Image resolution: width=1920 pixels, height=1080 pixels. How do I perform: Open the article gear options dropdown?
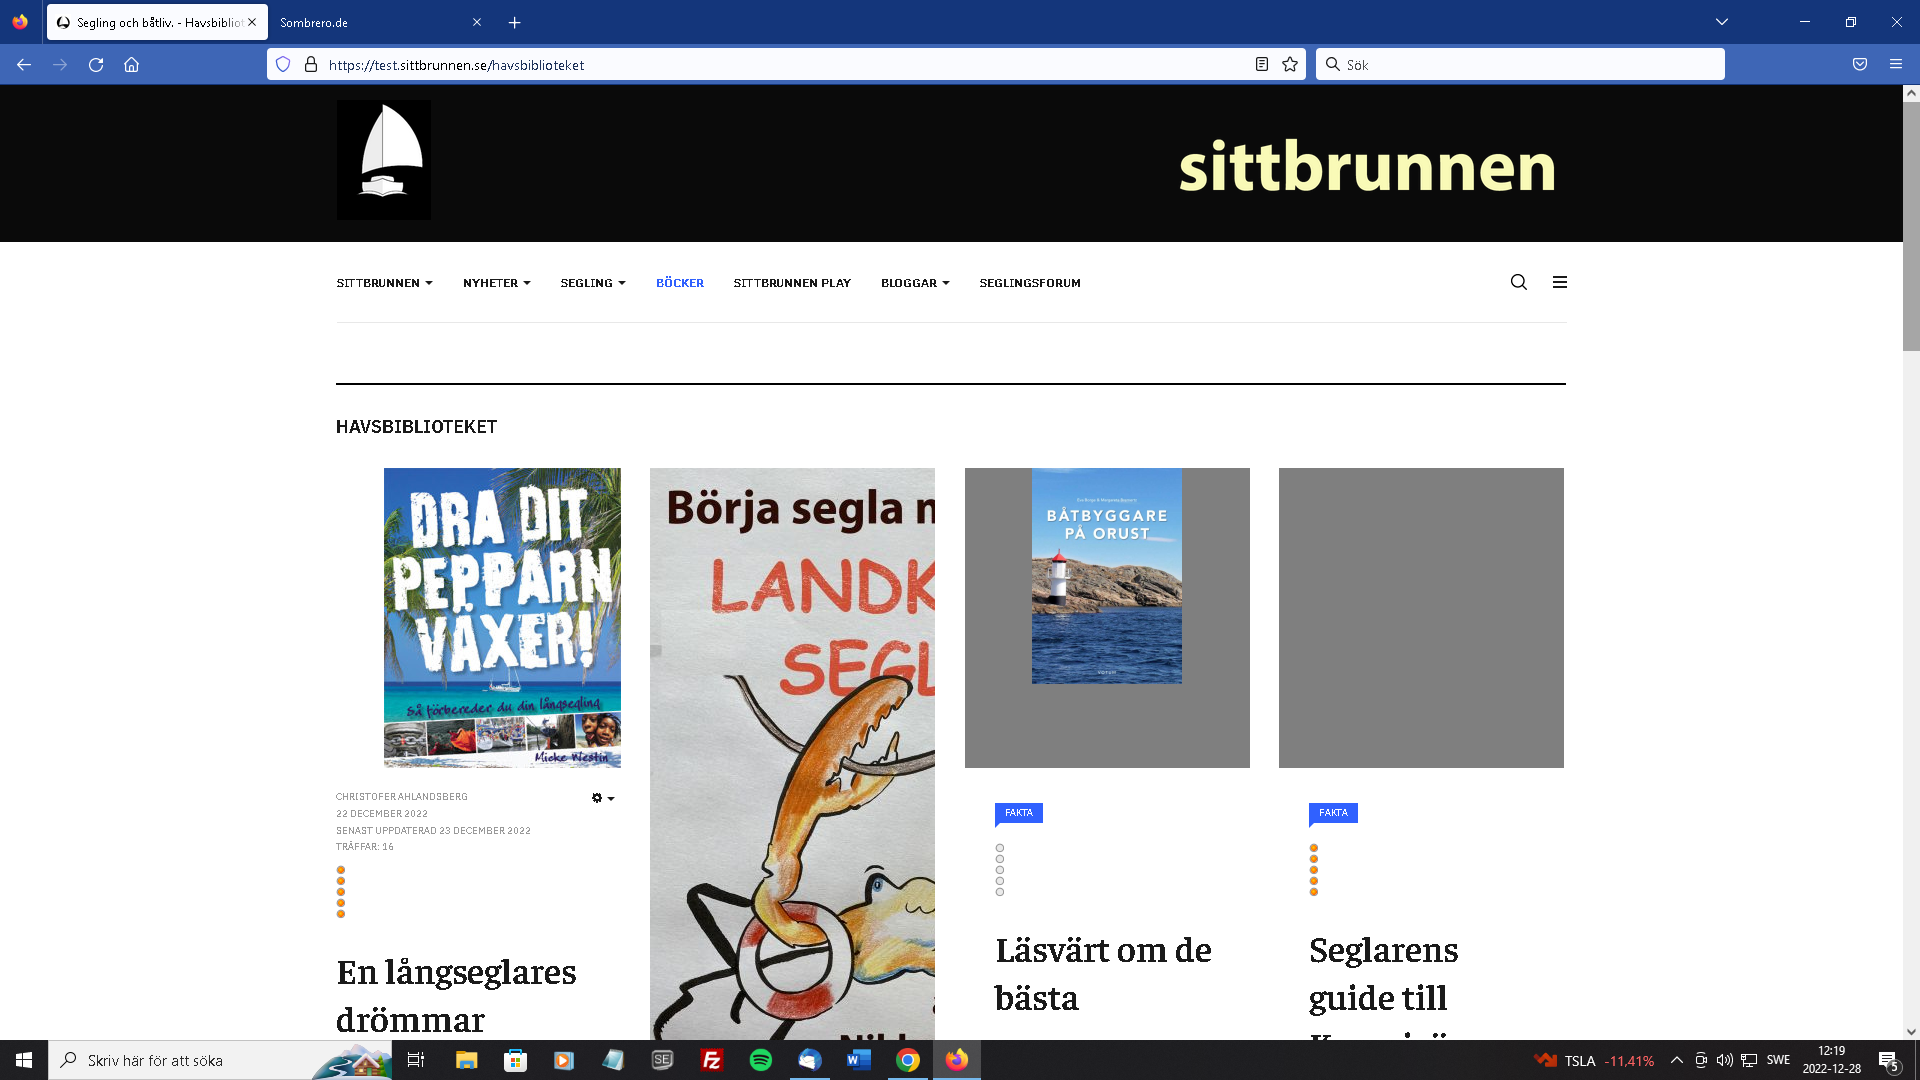tap(602, 798)
